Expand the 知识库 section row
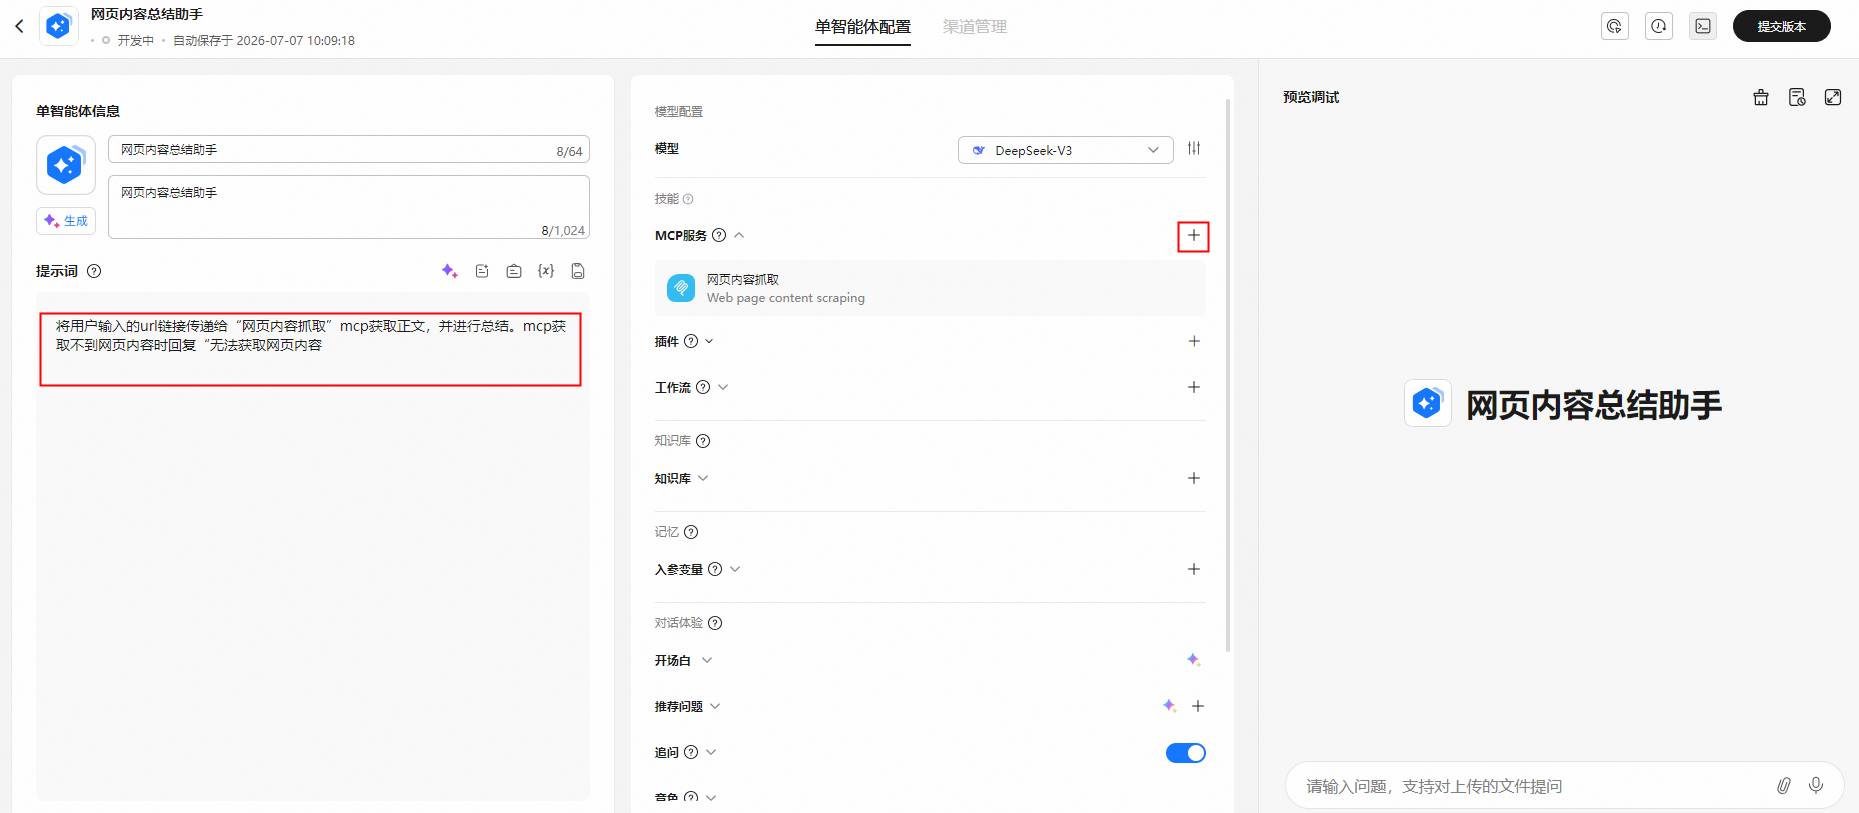1859x813 pixels. pos(703,478)
